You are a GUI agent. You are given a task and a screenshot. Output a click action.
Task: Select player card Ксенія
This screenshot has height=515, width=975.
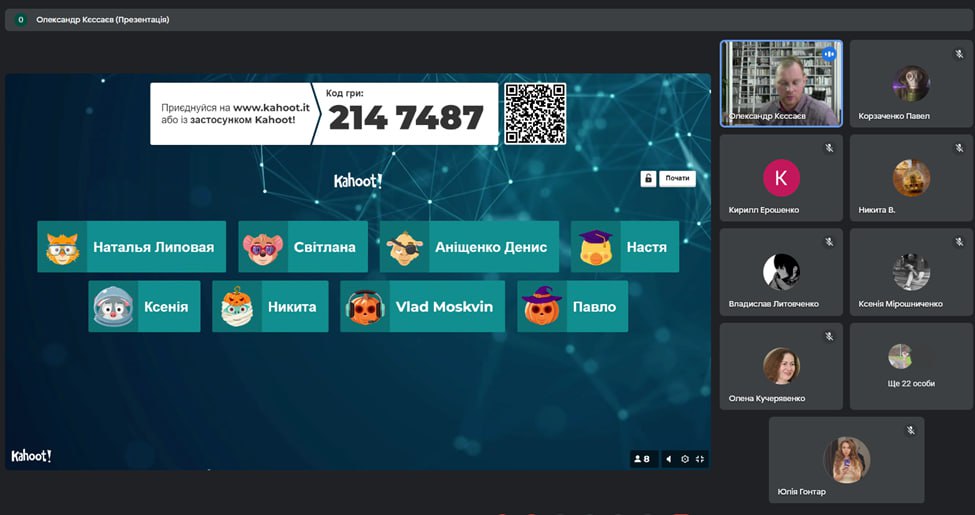144,307
